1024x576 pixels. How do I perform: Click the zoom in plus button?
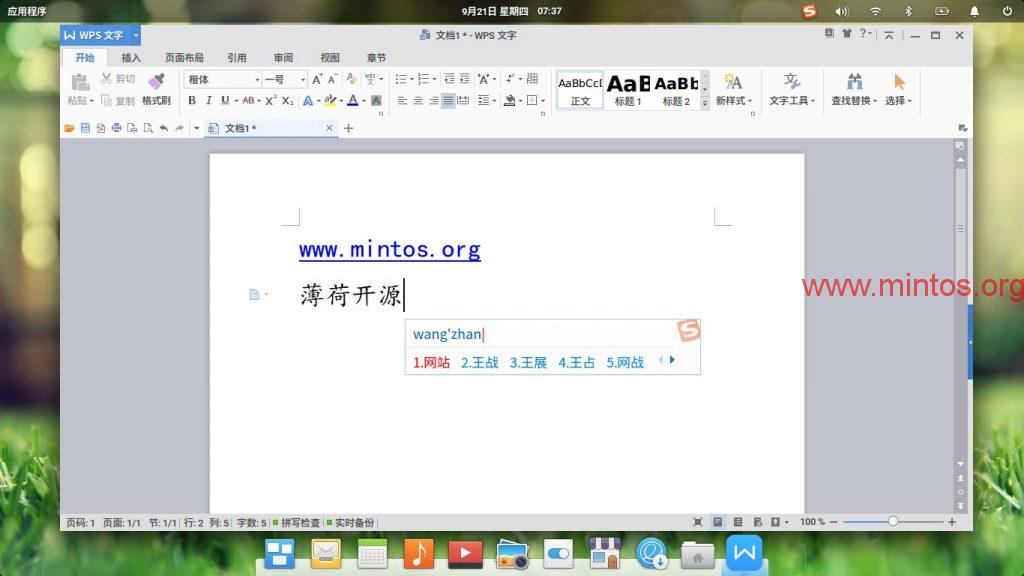coord(952,522)
